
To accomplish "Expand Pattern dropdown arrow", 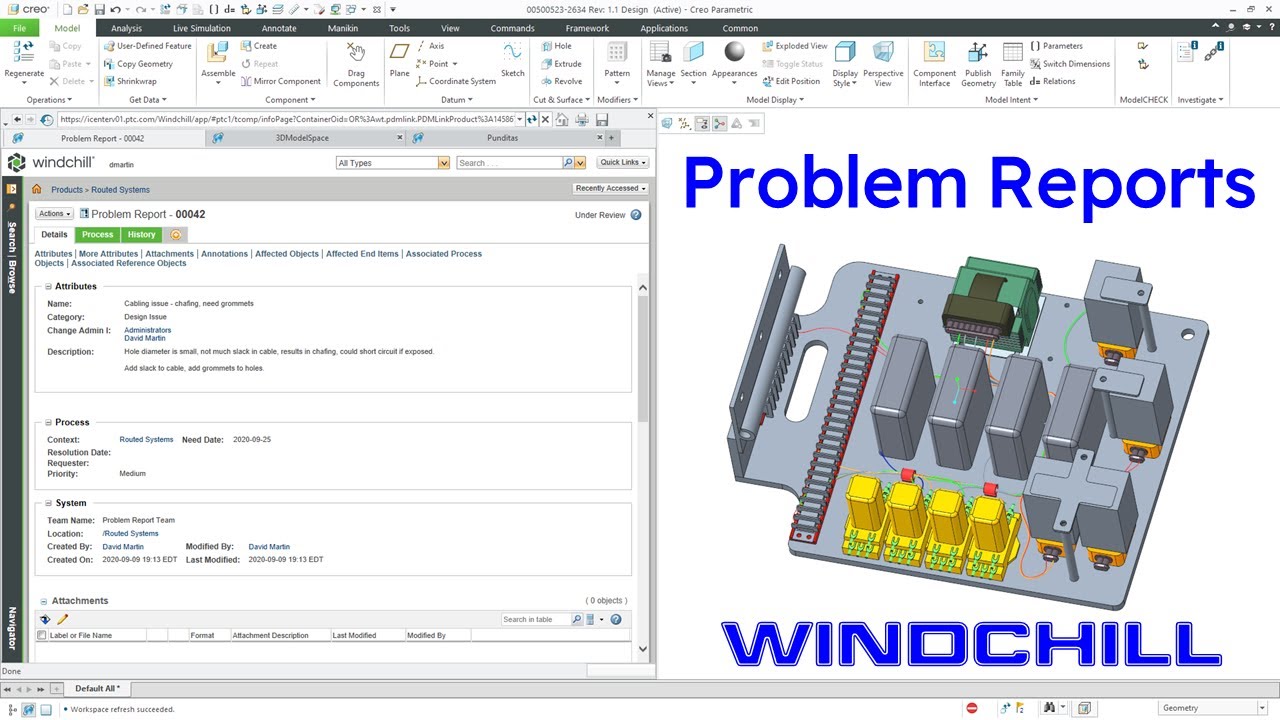I will pyautogui.click(x=617, y=83).
